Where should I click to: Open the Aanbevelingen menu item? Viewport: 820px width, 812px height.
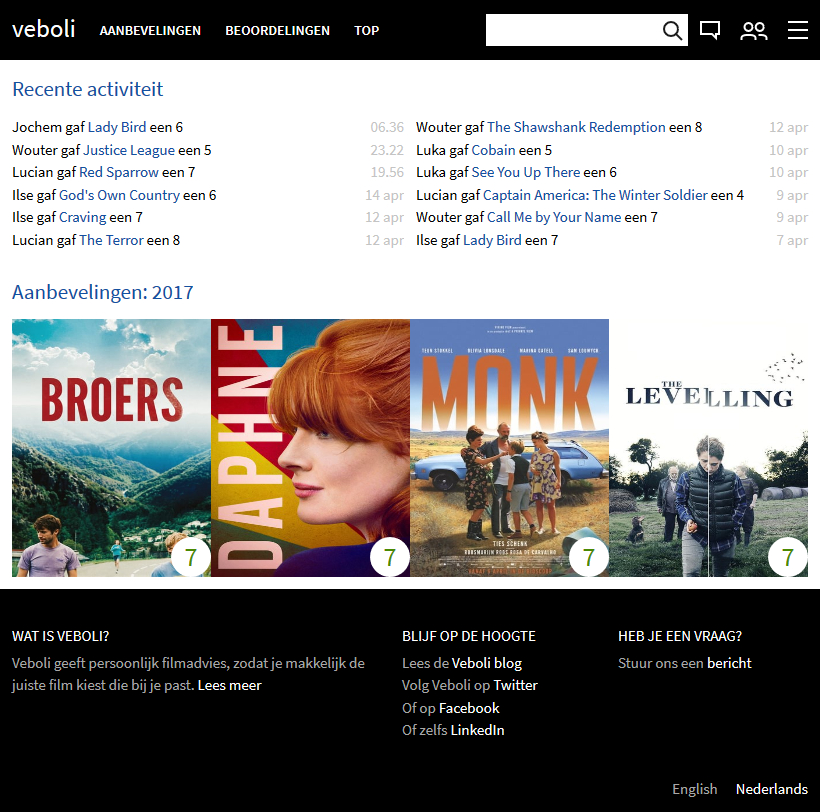coord(150,31)
